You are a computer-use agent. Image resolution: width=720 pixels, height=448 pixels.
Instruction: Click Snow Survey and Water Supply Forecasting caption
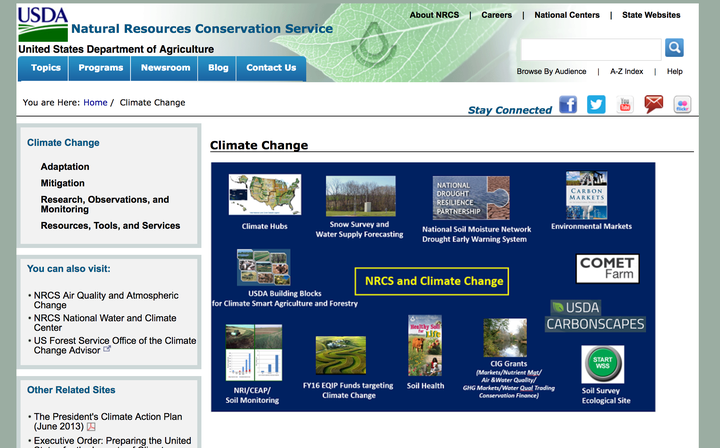click(x=359, y=229)
